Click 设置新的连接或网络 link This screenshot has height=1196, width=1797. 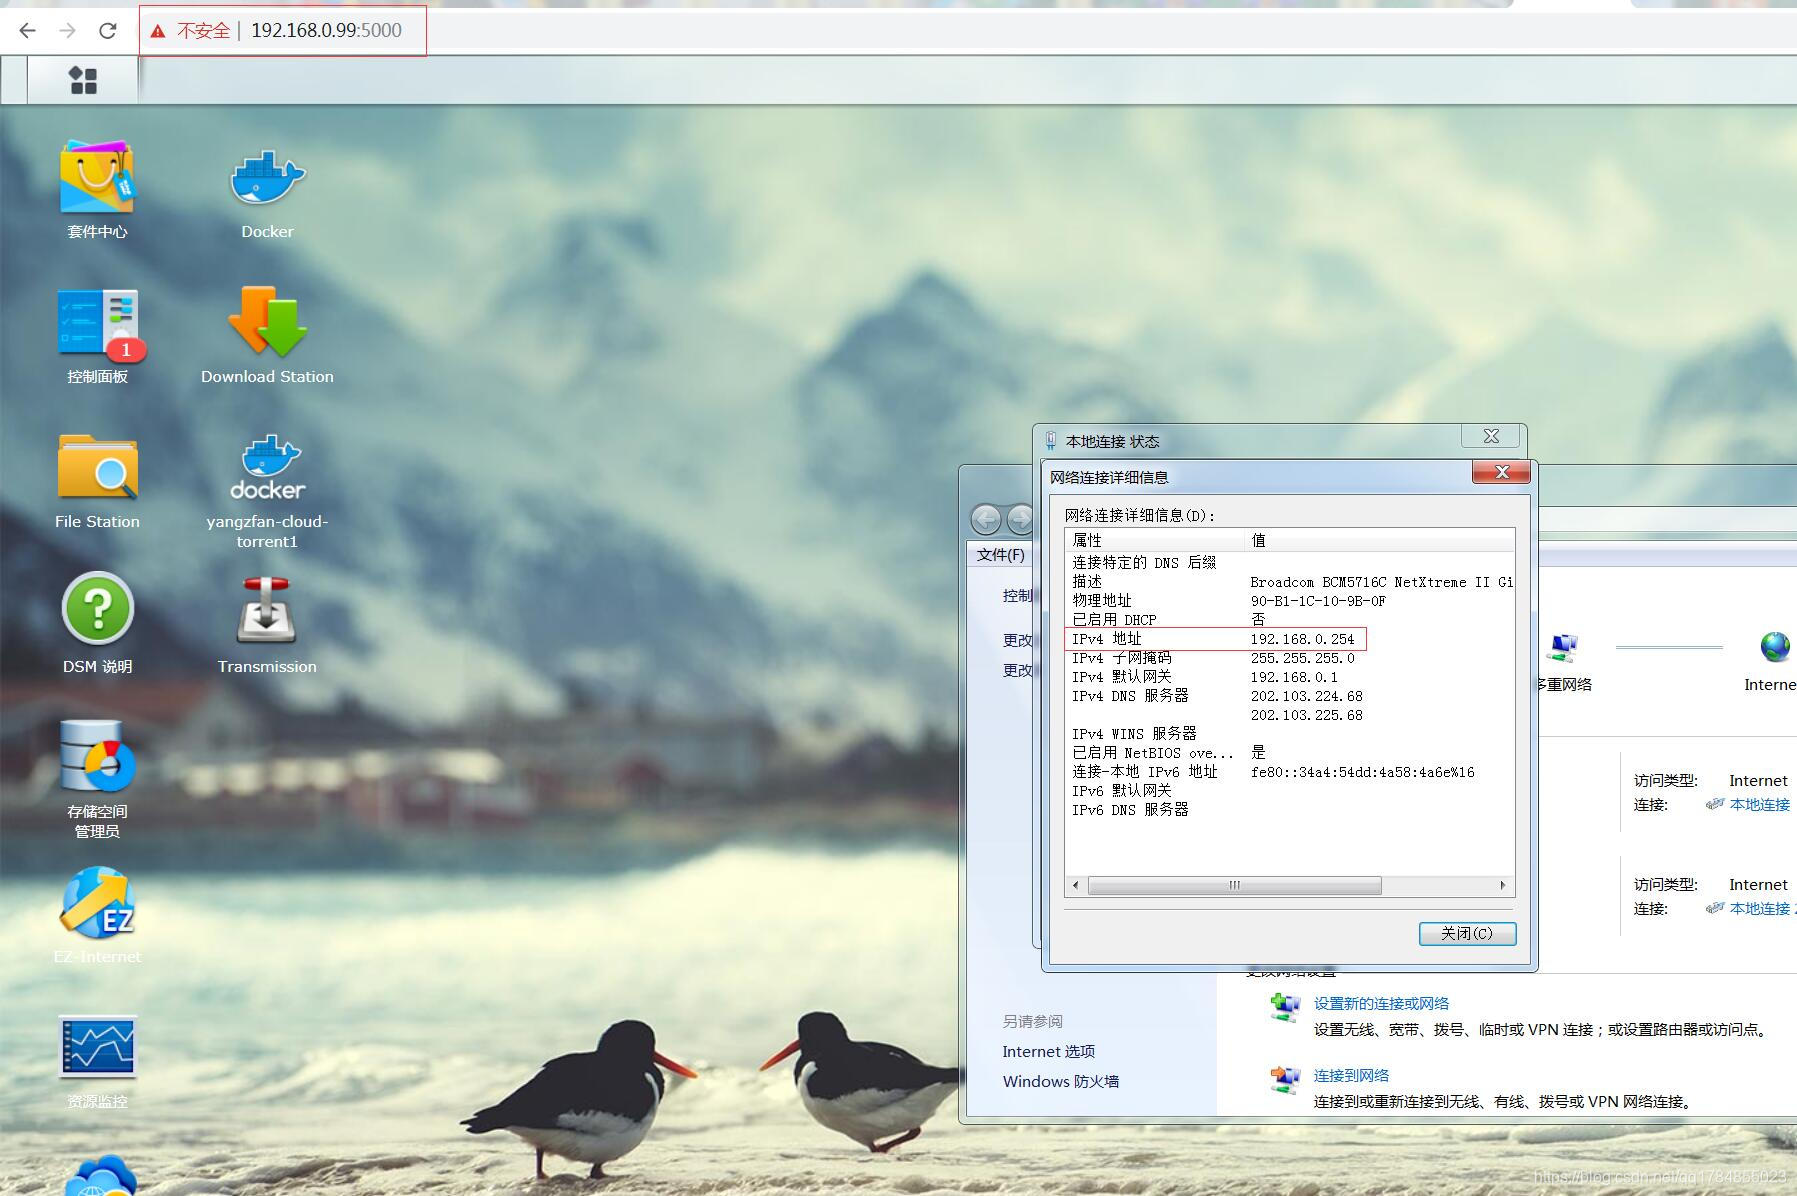pyautogui.click(x=1381, y=1004)
